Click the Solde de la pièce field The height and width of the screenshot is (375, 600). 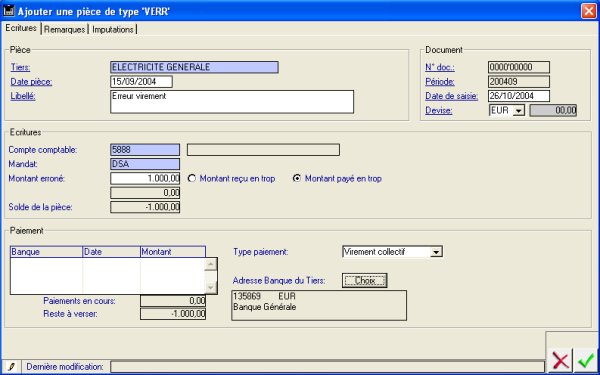[145, 207]
